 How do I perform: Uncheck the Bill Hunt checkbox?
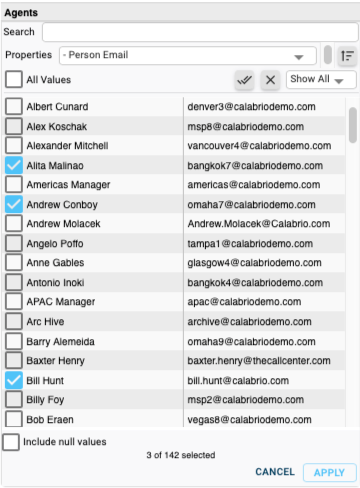tap(14, 380)
